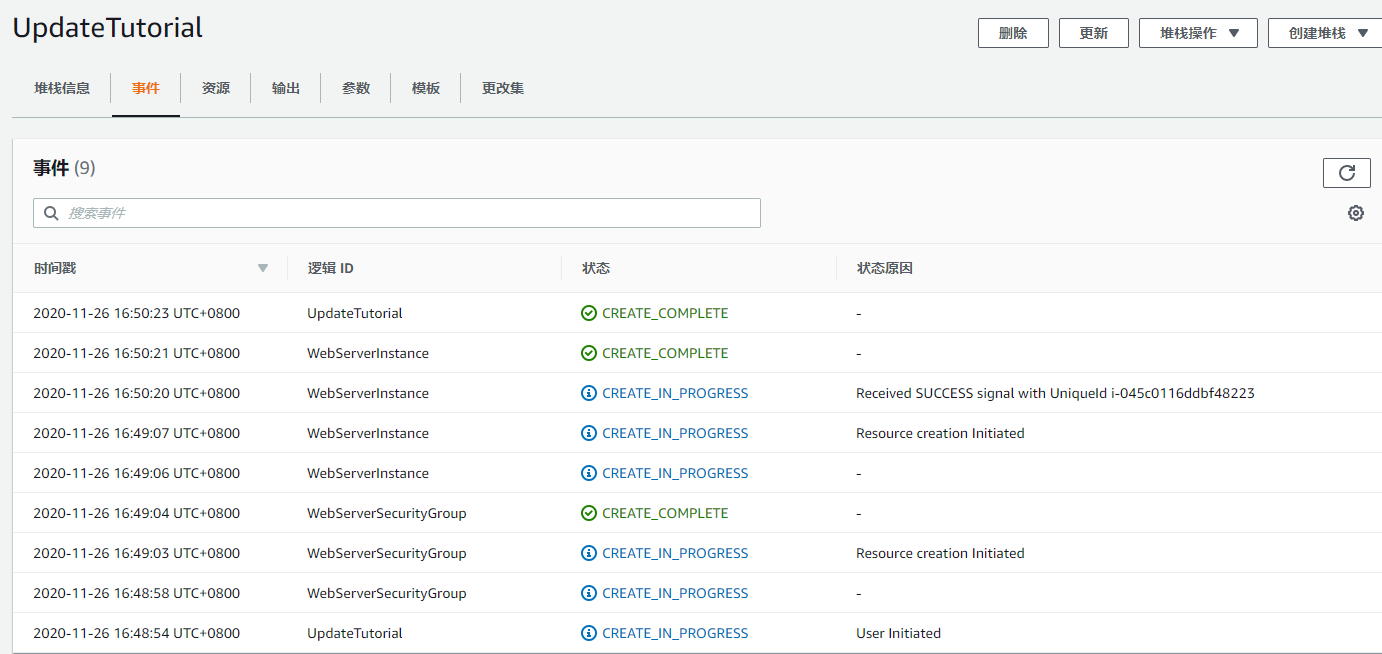The width and height of the screenshot is (1382, 654).
Task: Select the 事件 tab
Action: [x=146, y=88]
